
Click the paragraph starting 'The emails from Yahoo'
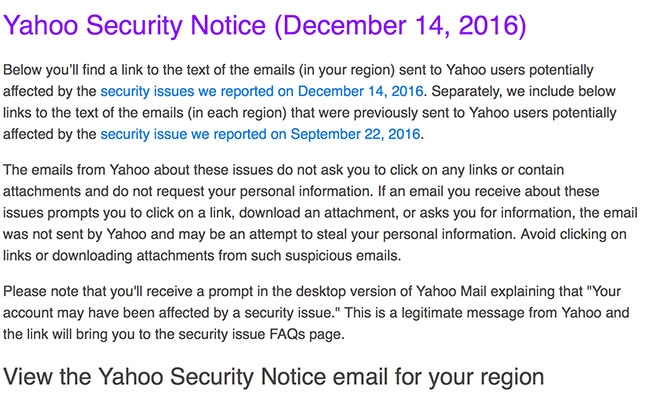(320, 213)
